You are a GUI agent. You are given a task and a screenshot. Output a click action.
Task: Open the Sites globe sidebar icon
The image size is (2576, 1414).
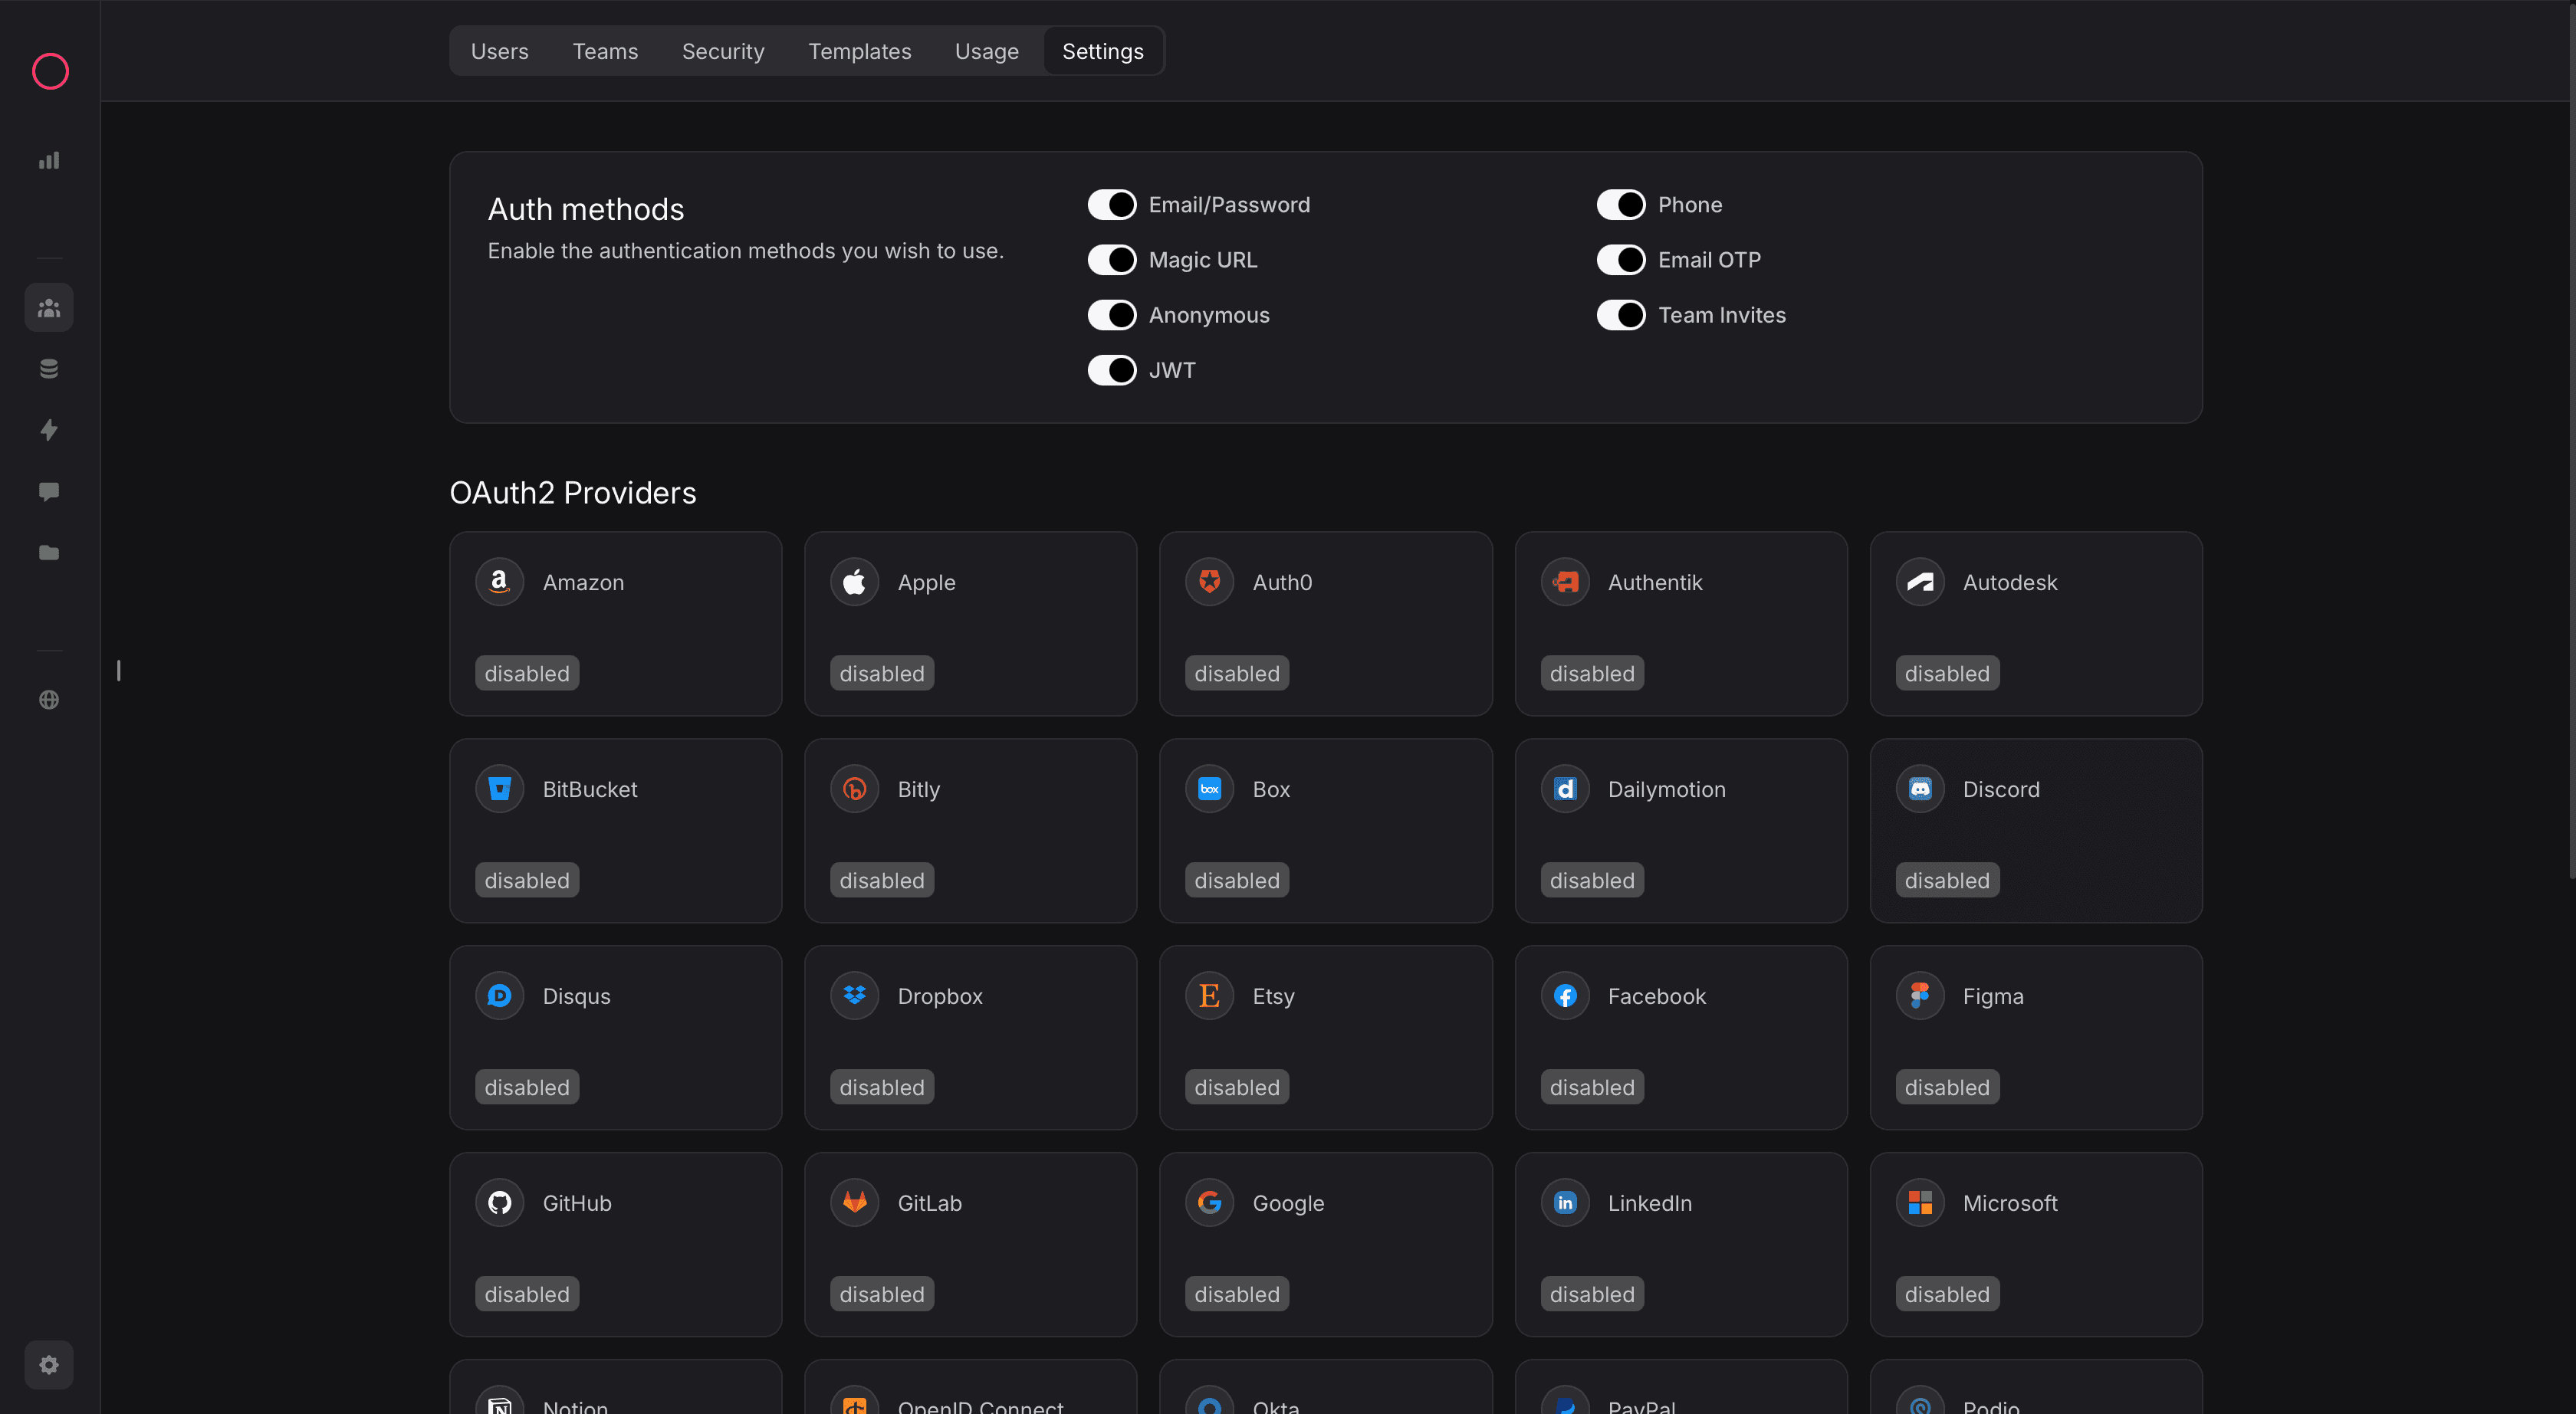tap(49, 700)
